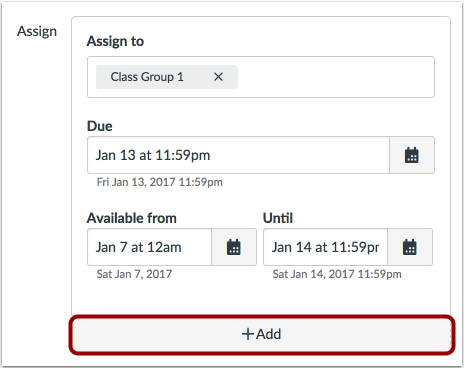Click Sat Jan 7, 2017 helper text

134,274
